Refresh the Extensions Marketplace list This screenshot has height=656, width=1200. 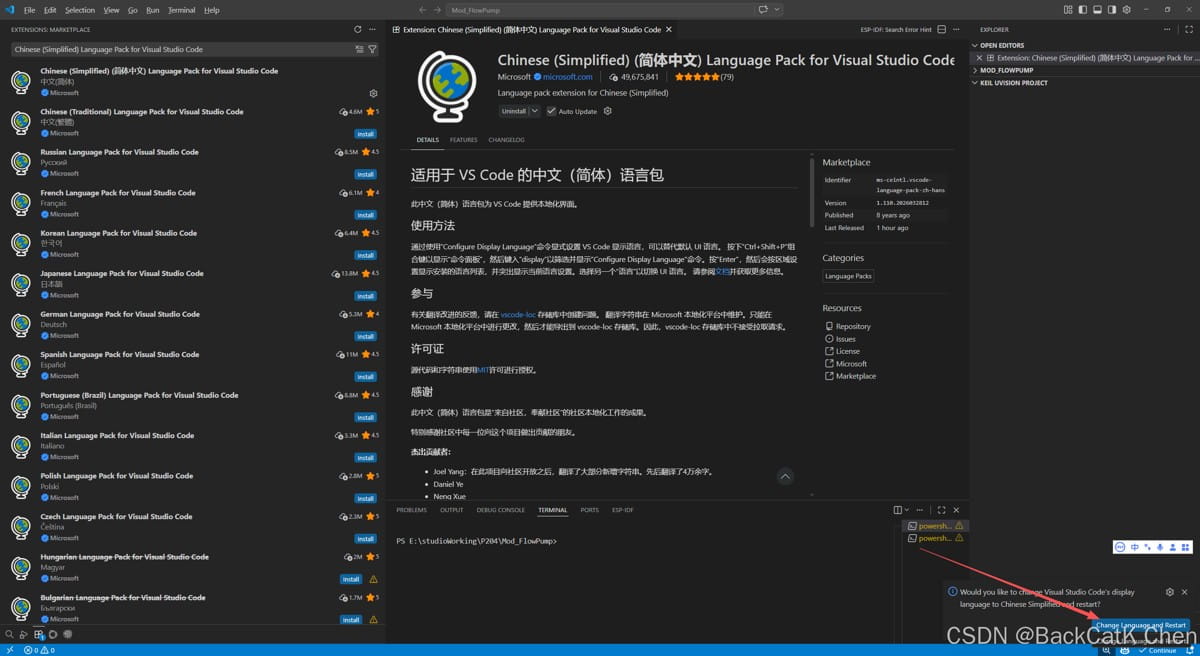[x=358, y=29]
